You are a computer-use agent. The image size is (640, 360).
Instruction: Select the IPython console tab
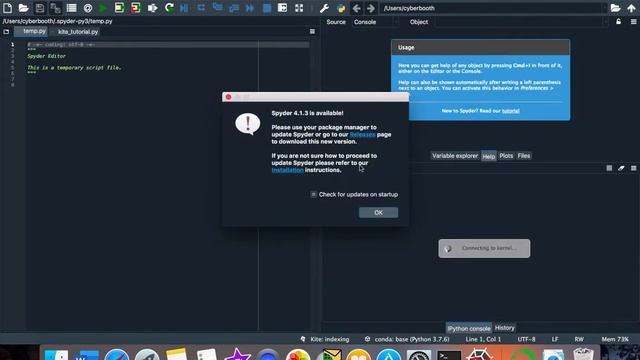(x=469, y=328)
